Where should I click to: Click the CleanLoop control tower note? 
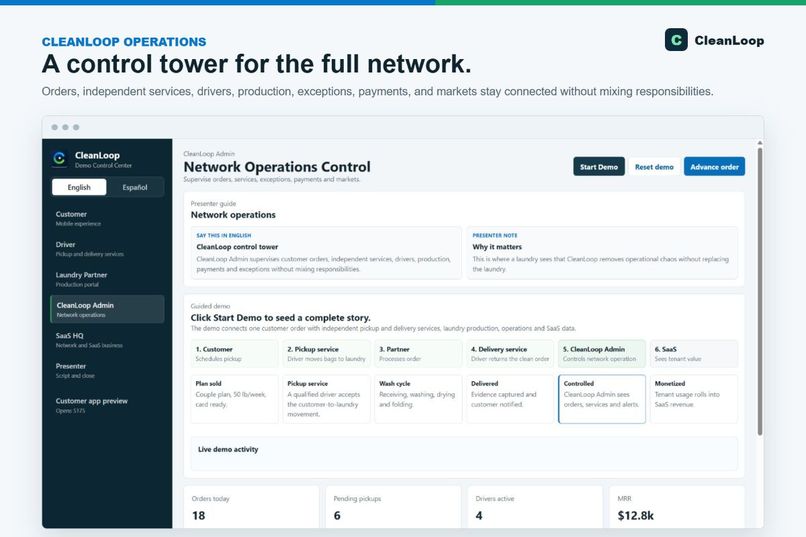coord(326,253)
